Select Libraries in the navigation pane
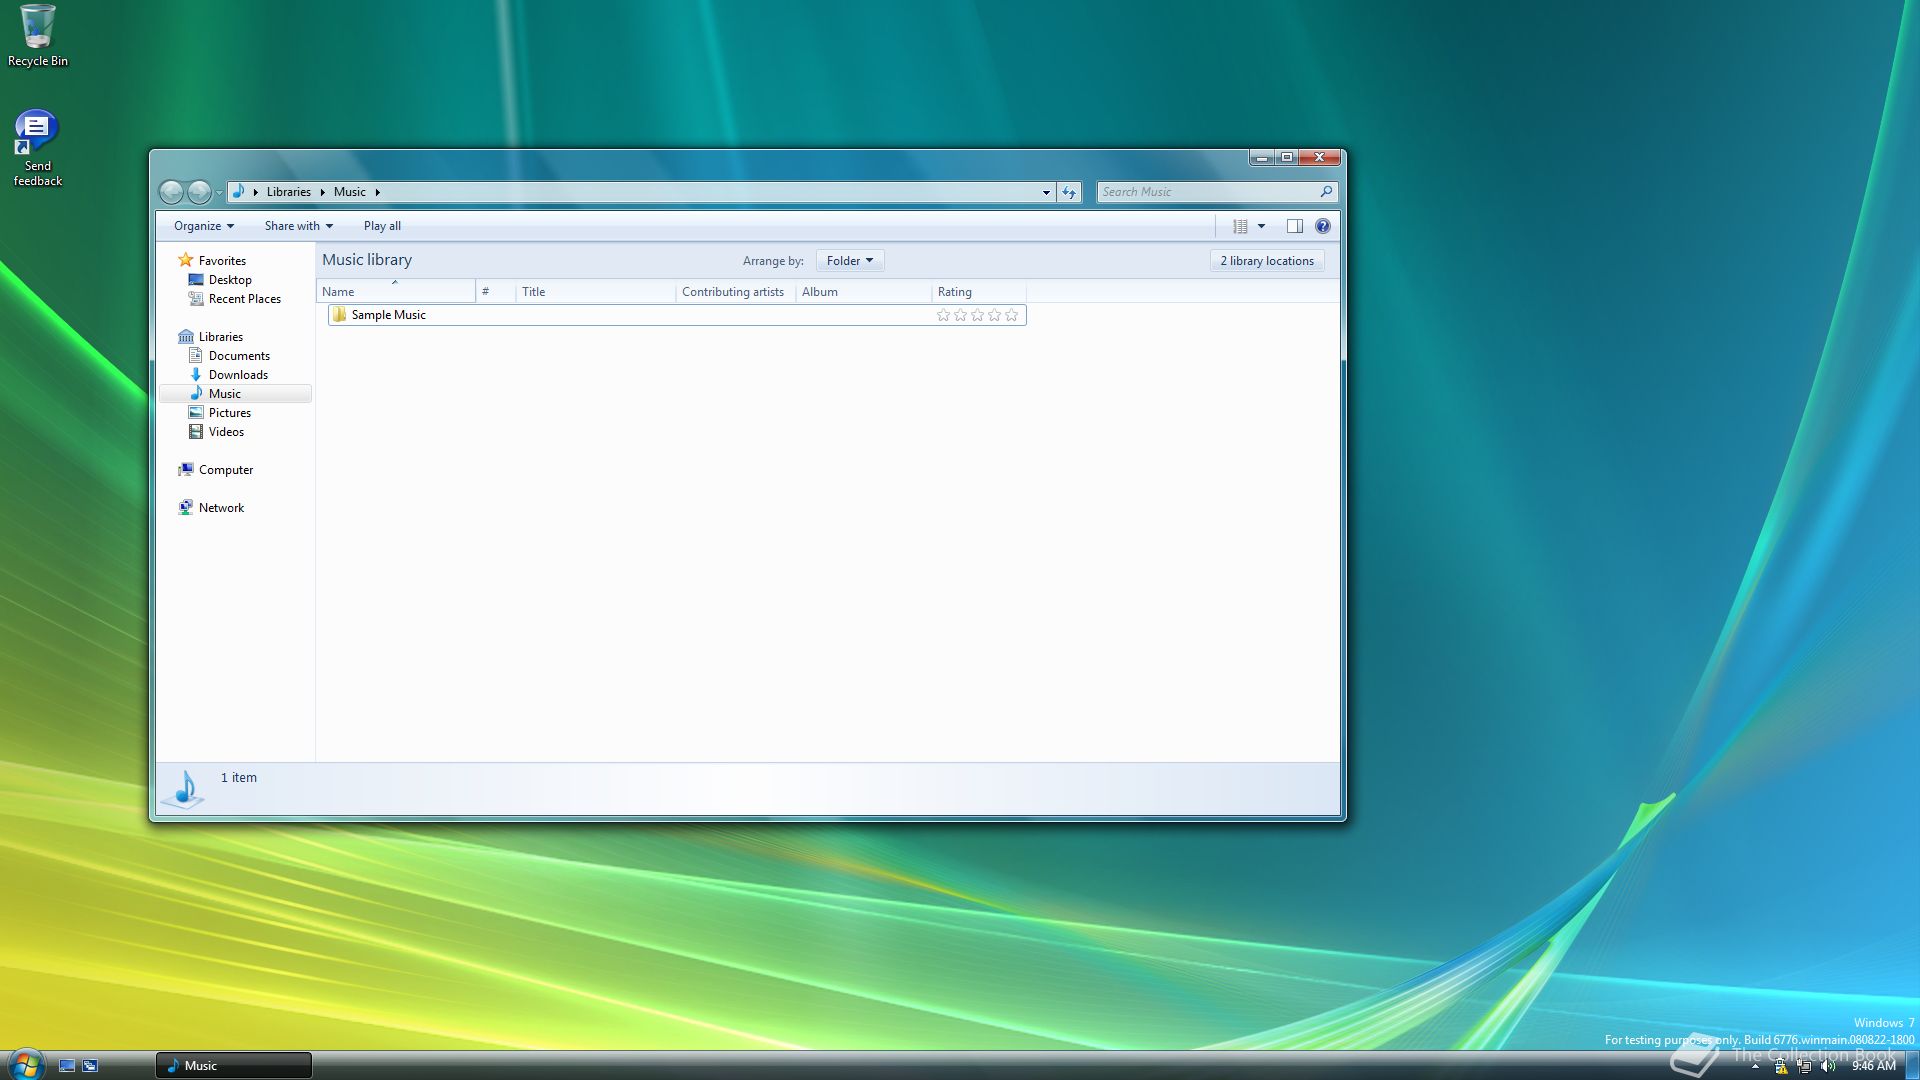Viewport: 1920px width, 1080px height. [221, 337]
